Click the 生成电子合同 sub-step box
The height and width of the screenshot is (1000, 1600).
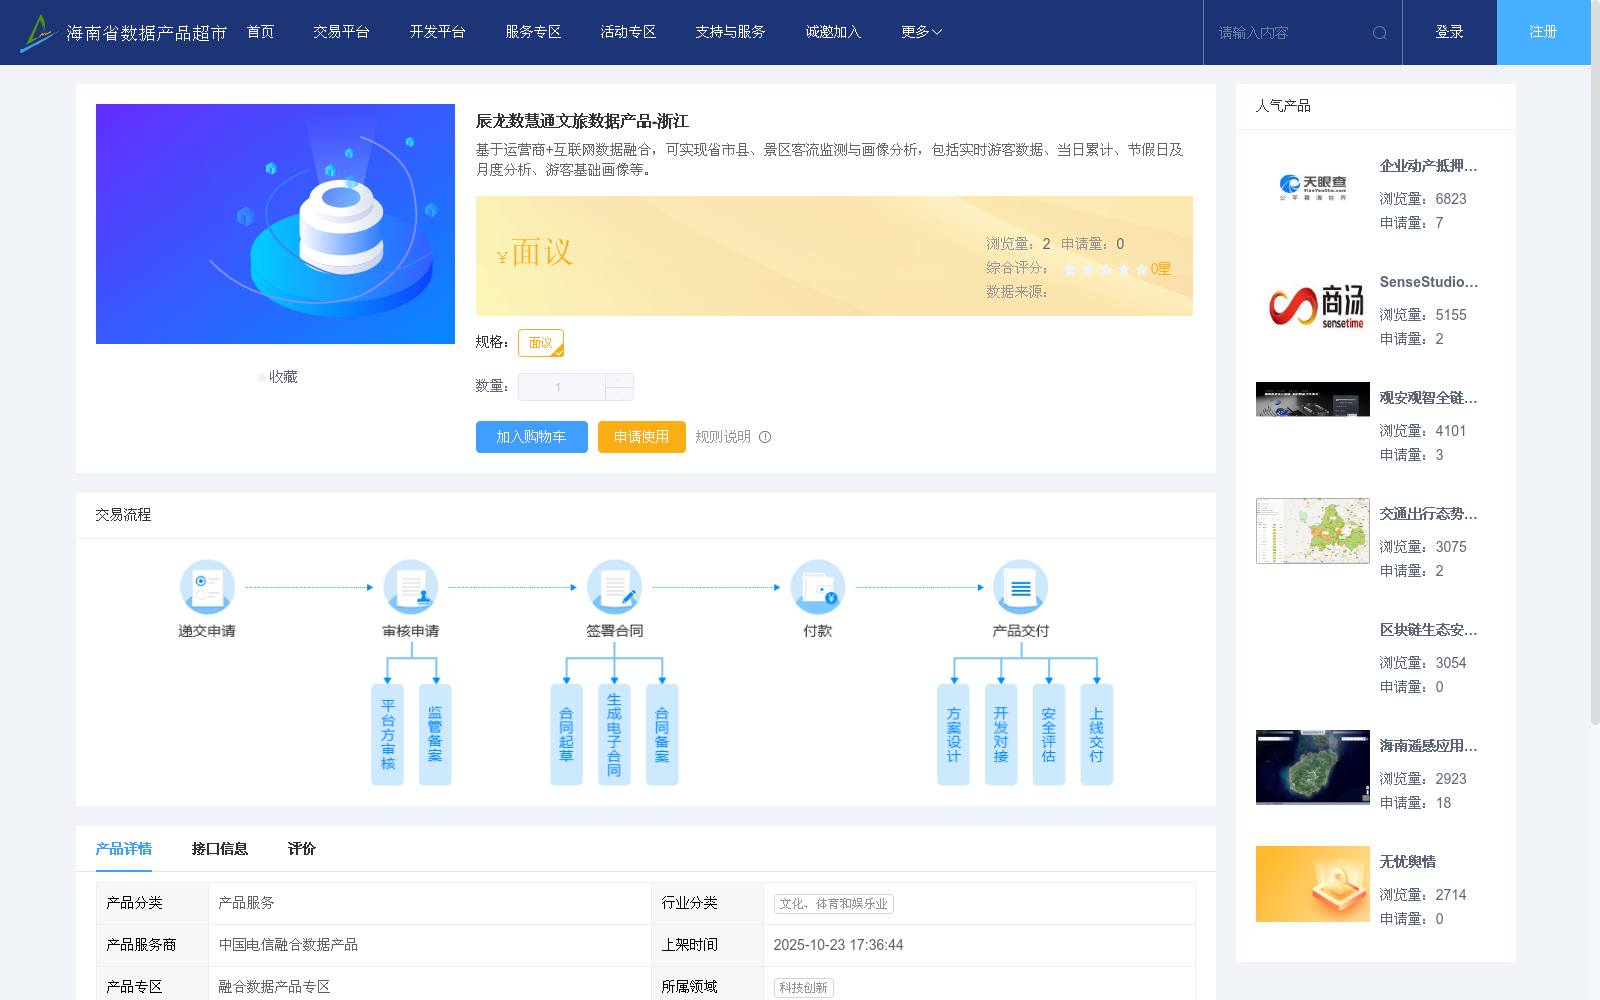click(x=614, y=735)
